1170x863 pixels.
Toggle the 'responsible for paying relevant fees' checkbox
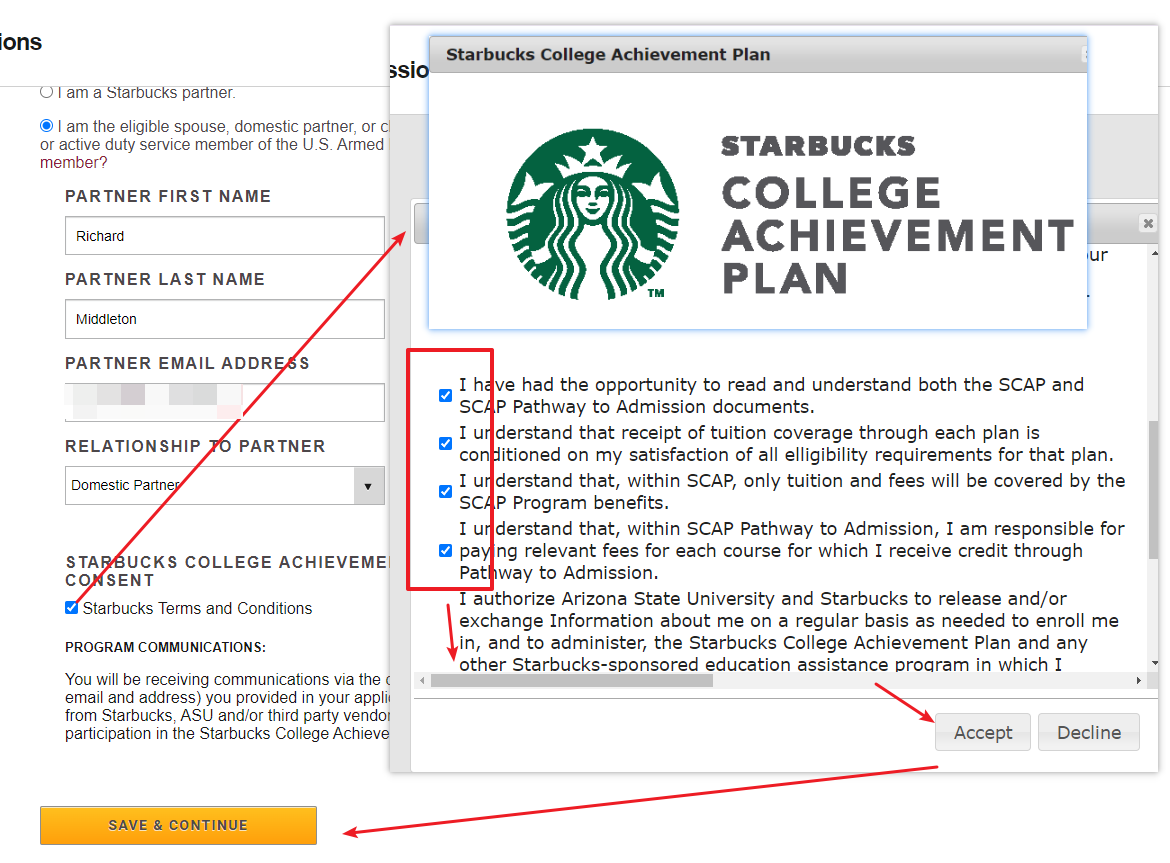point(445,550)
